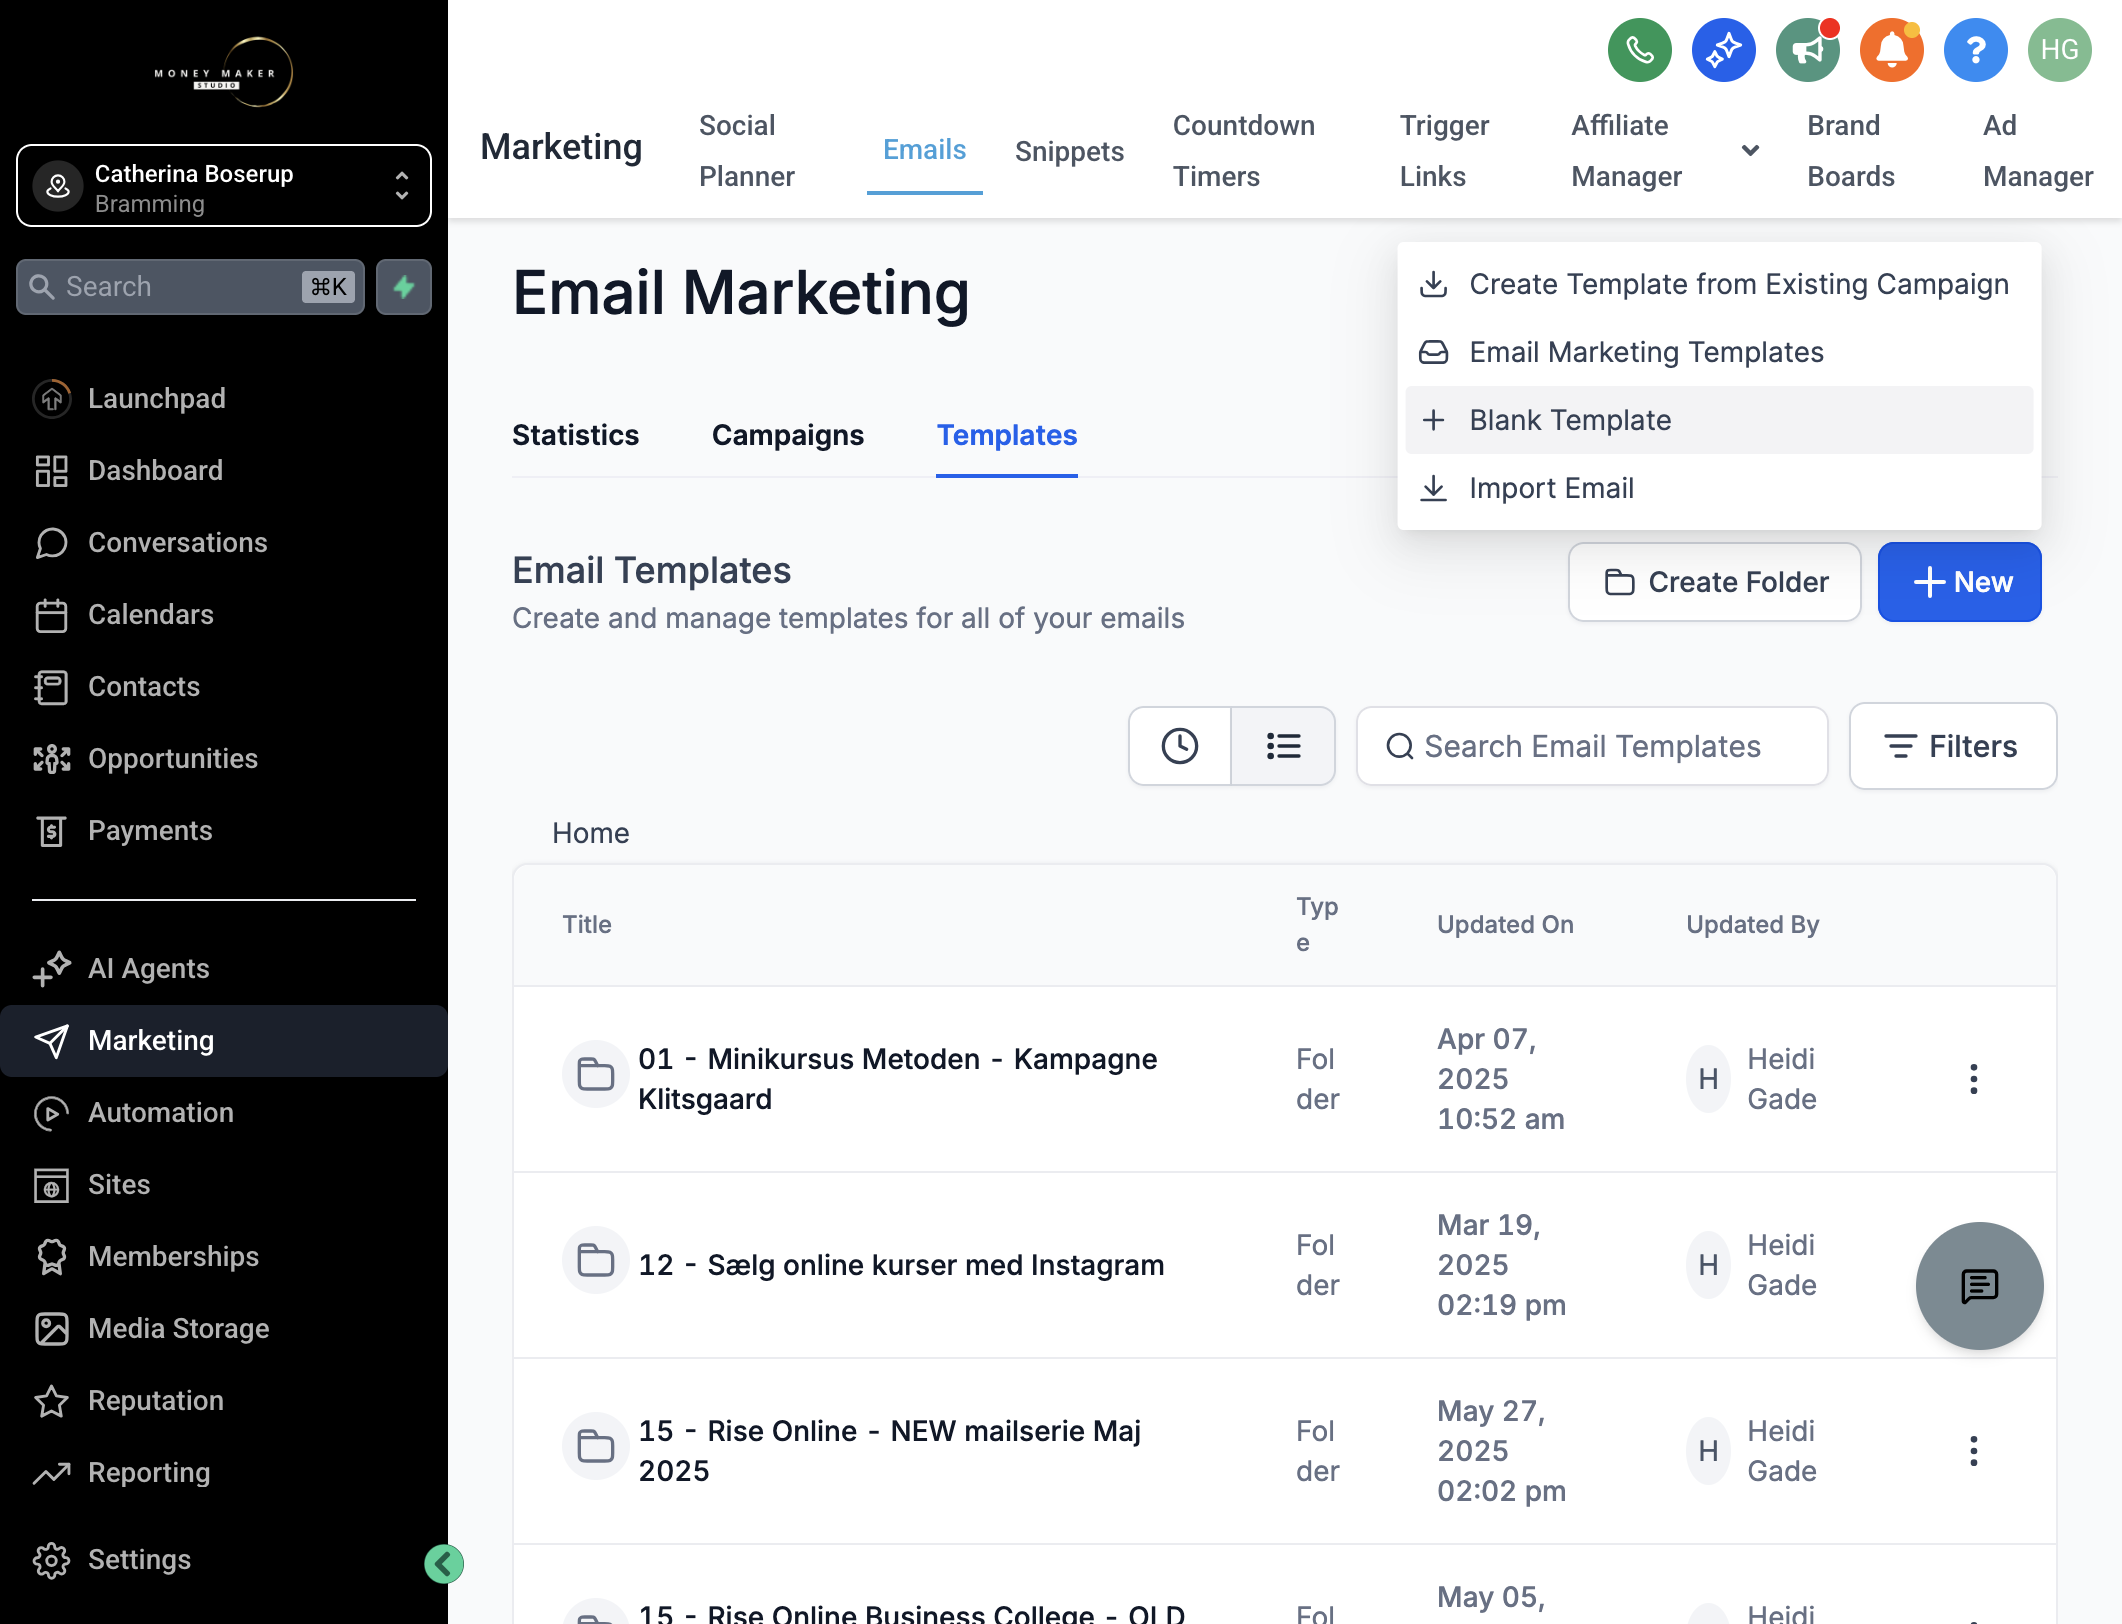This screenshot has height=1624, width=2122.
Task: Click the Home breadcrumb link
Action: tap(591, 833)
